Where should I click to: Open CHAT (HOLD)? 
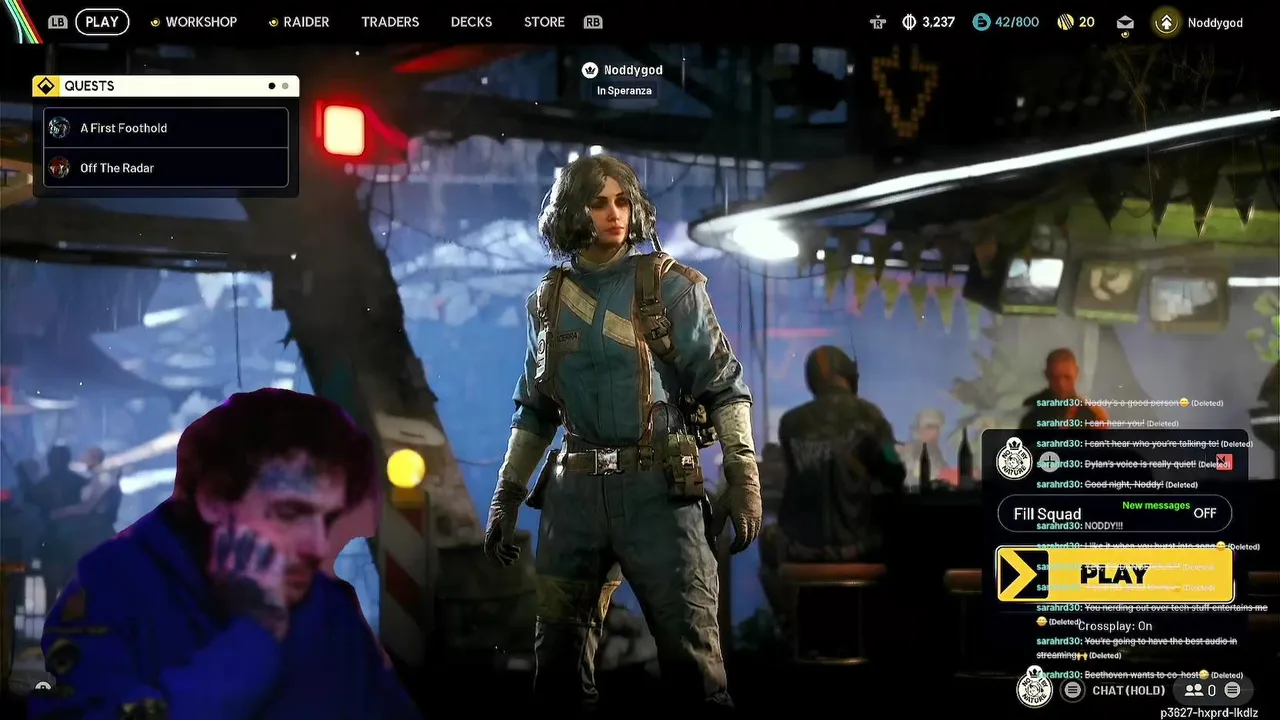click(x=1129, y=690)
